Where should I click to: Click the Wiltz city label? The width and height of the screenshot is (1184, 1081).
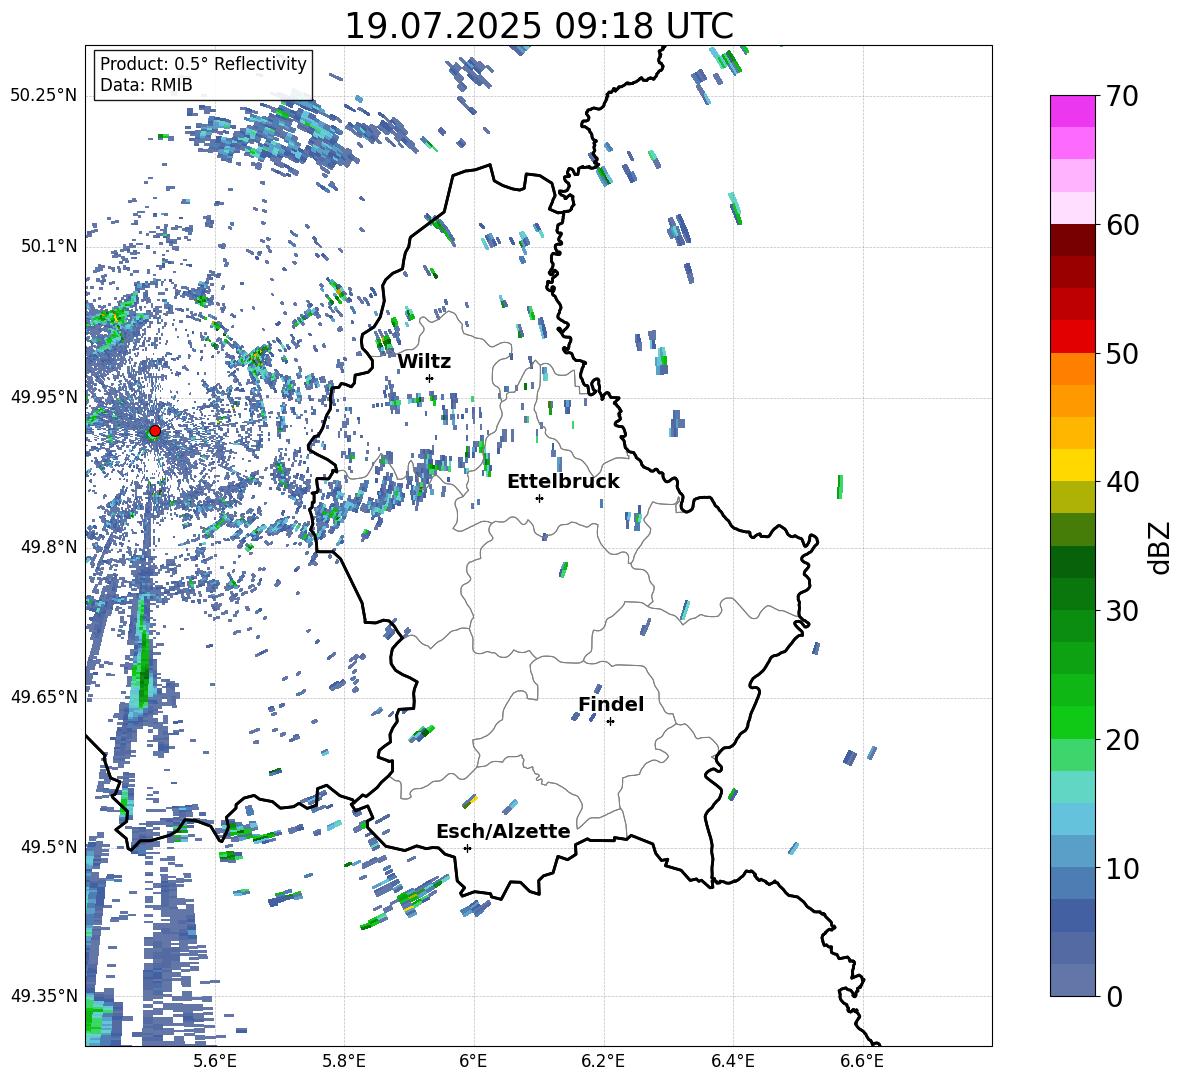(424, 362)
